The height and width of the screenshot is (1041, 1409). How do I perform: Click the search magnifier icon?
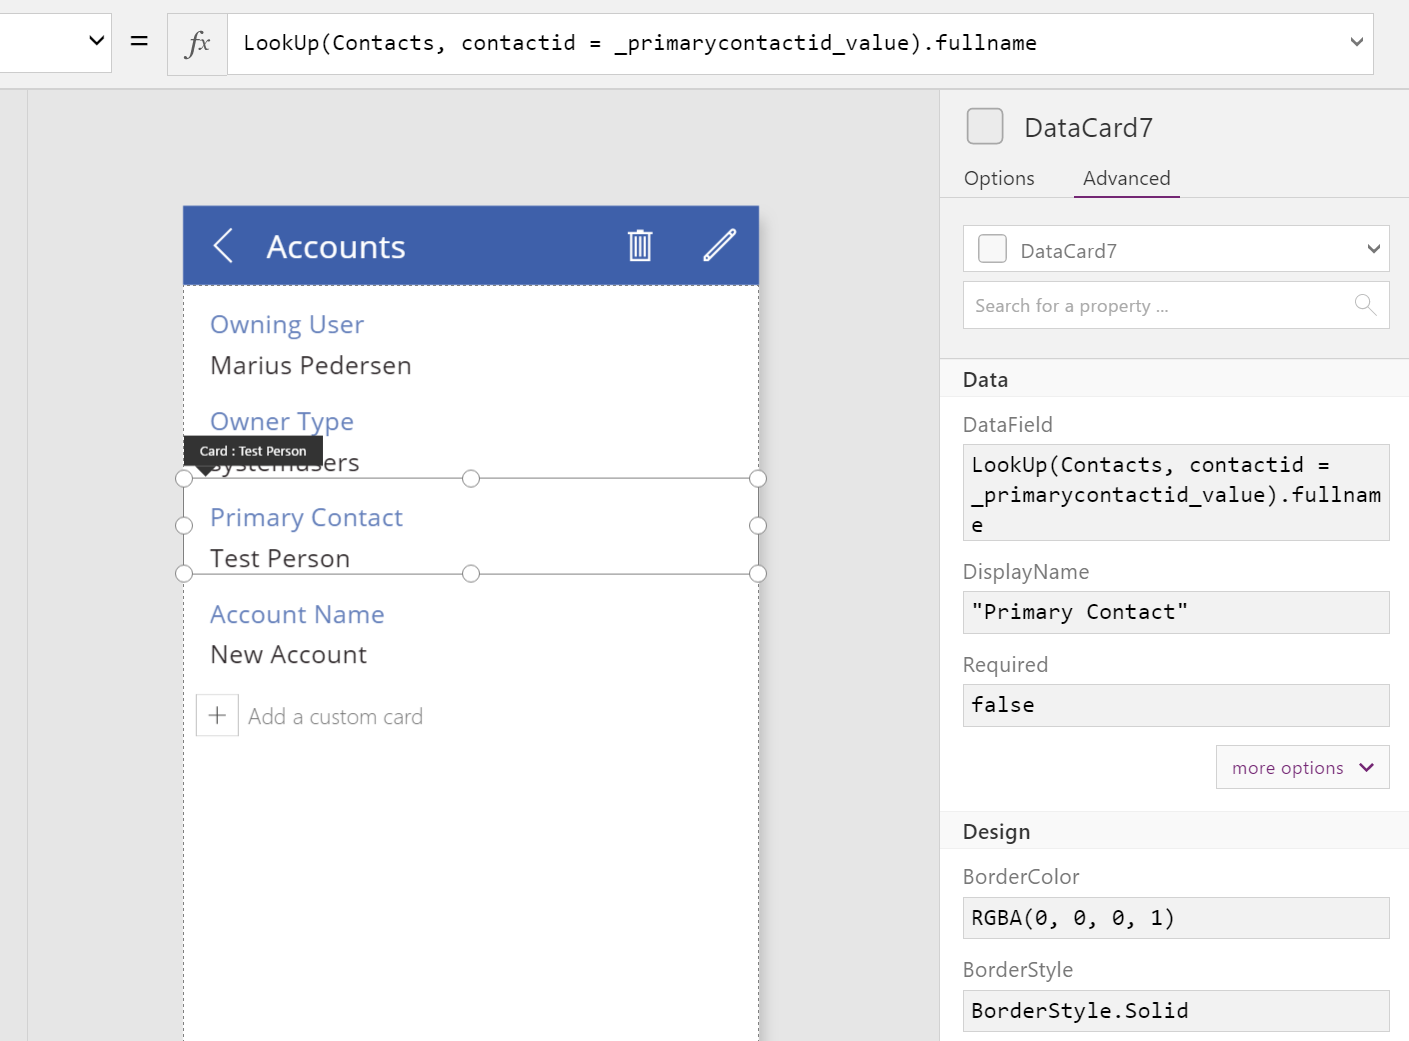(x=1365, y=305)
